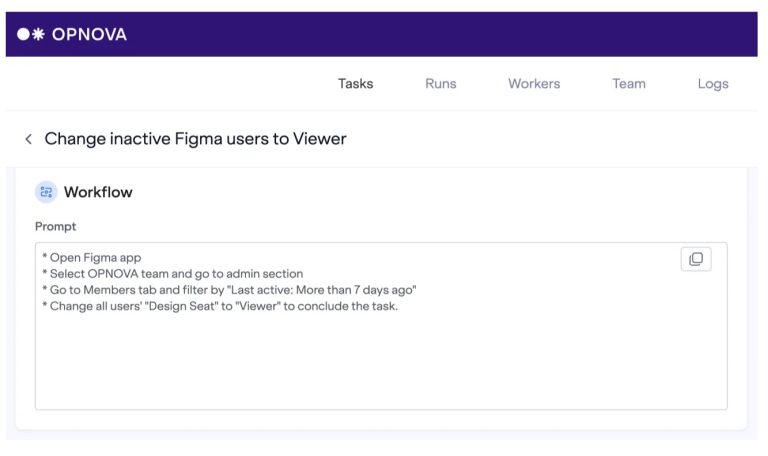Click the 'Change all users' prompt line
The height and width of the screenshot is (456, 768).
220,306
